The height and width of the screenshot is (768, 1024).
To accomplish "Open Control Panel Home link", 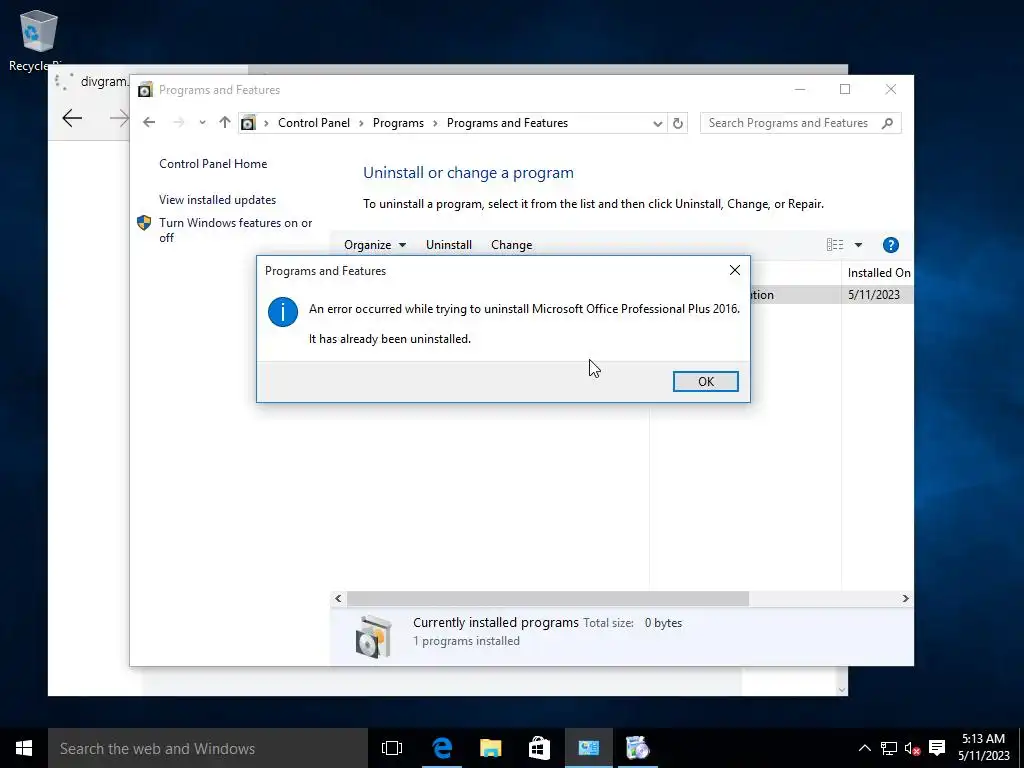I will [213, 164].
